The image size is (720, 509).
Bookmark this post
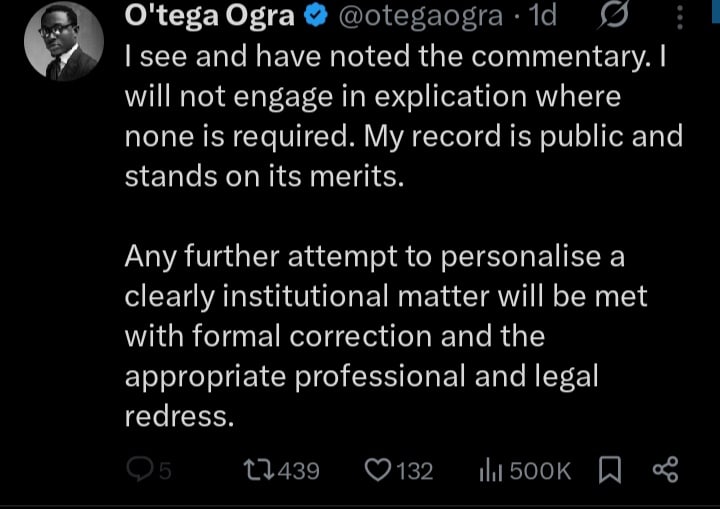point(609,469)
